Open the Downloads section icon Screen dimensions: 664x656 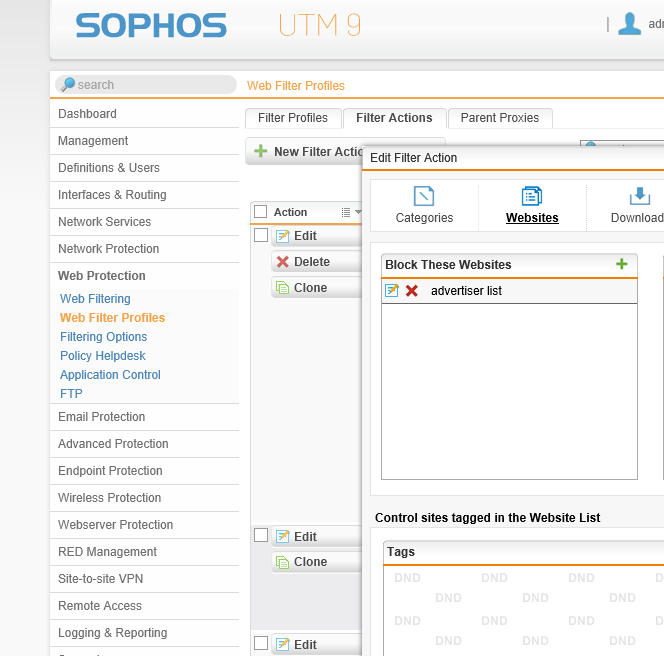639,196
